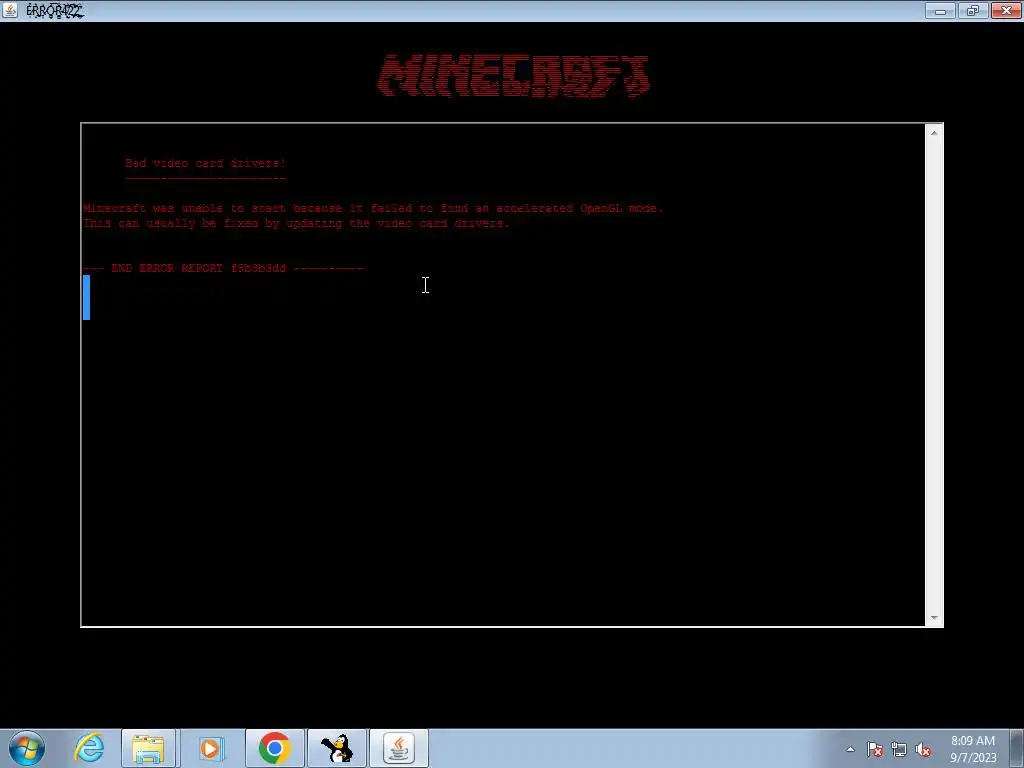Click the ERROR422 window title text
Screen dimensions: 1024x768
[55, 10]
